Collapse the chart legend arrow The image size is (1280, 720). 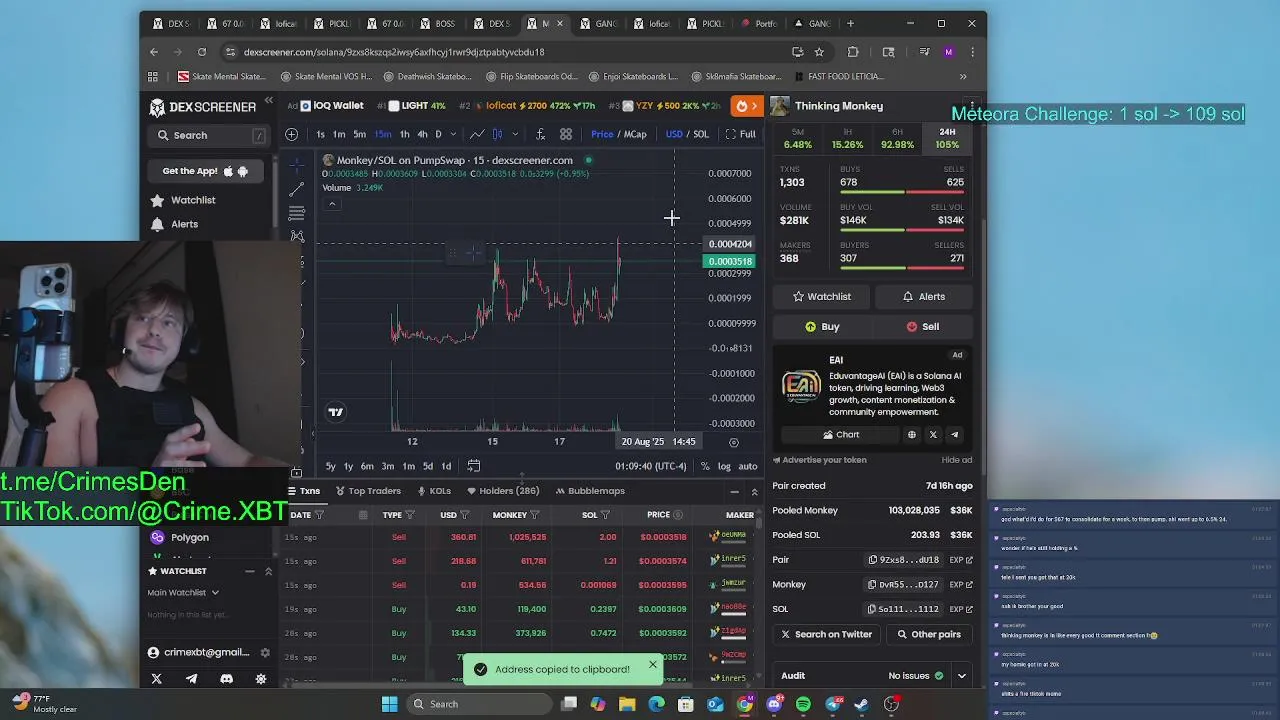tap(332, 204)
